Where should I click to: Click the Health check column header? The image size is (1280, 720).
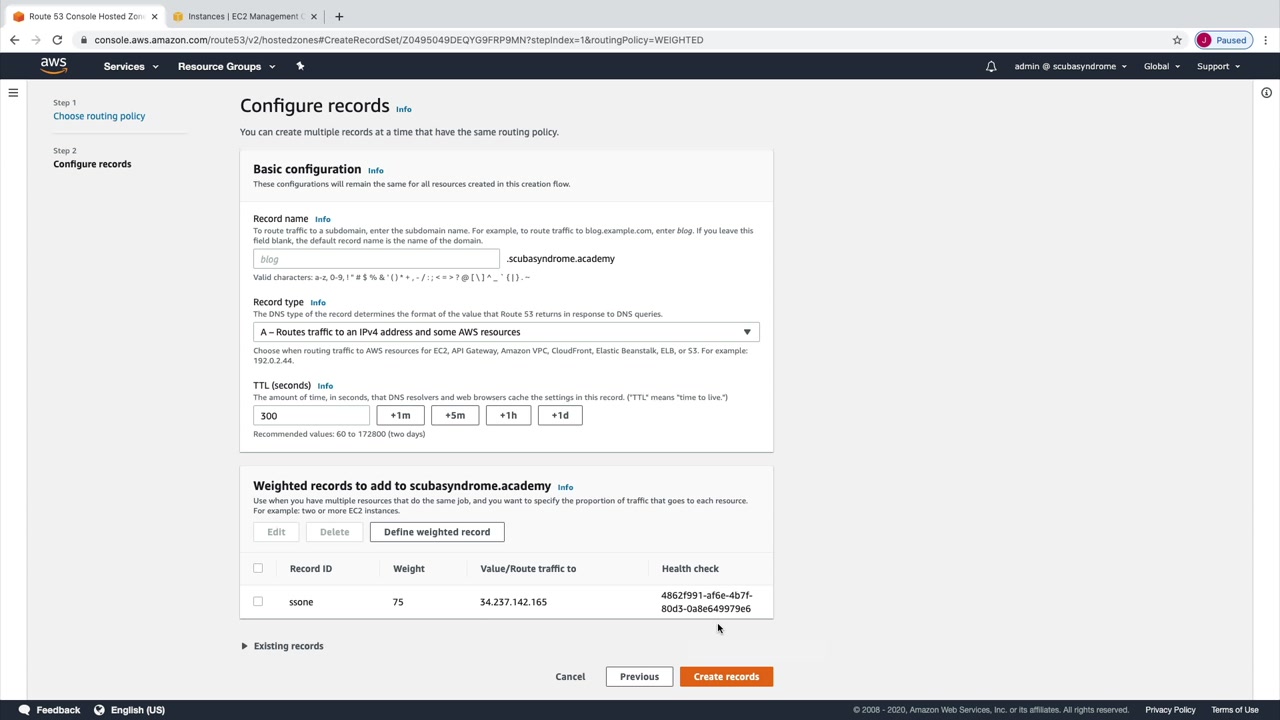[690, 569]
